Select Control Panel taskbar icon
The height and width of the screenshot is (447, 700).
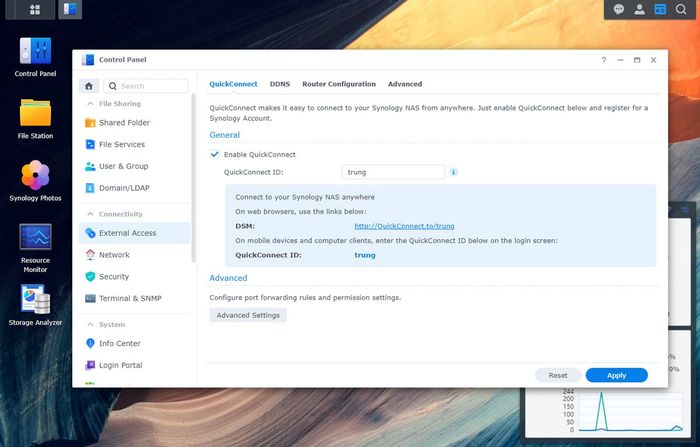pos(70,9)
